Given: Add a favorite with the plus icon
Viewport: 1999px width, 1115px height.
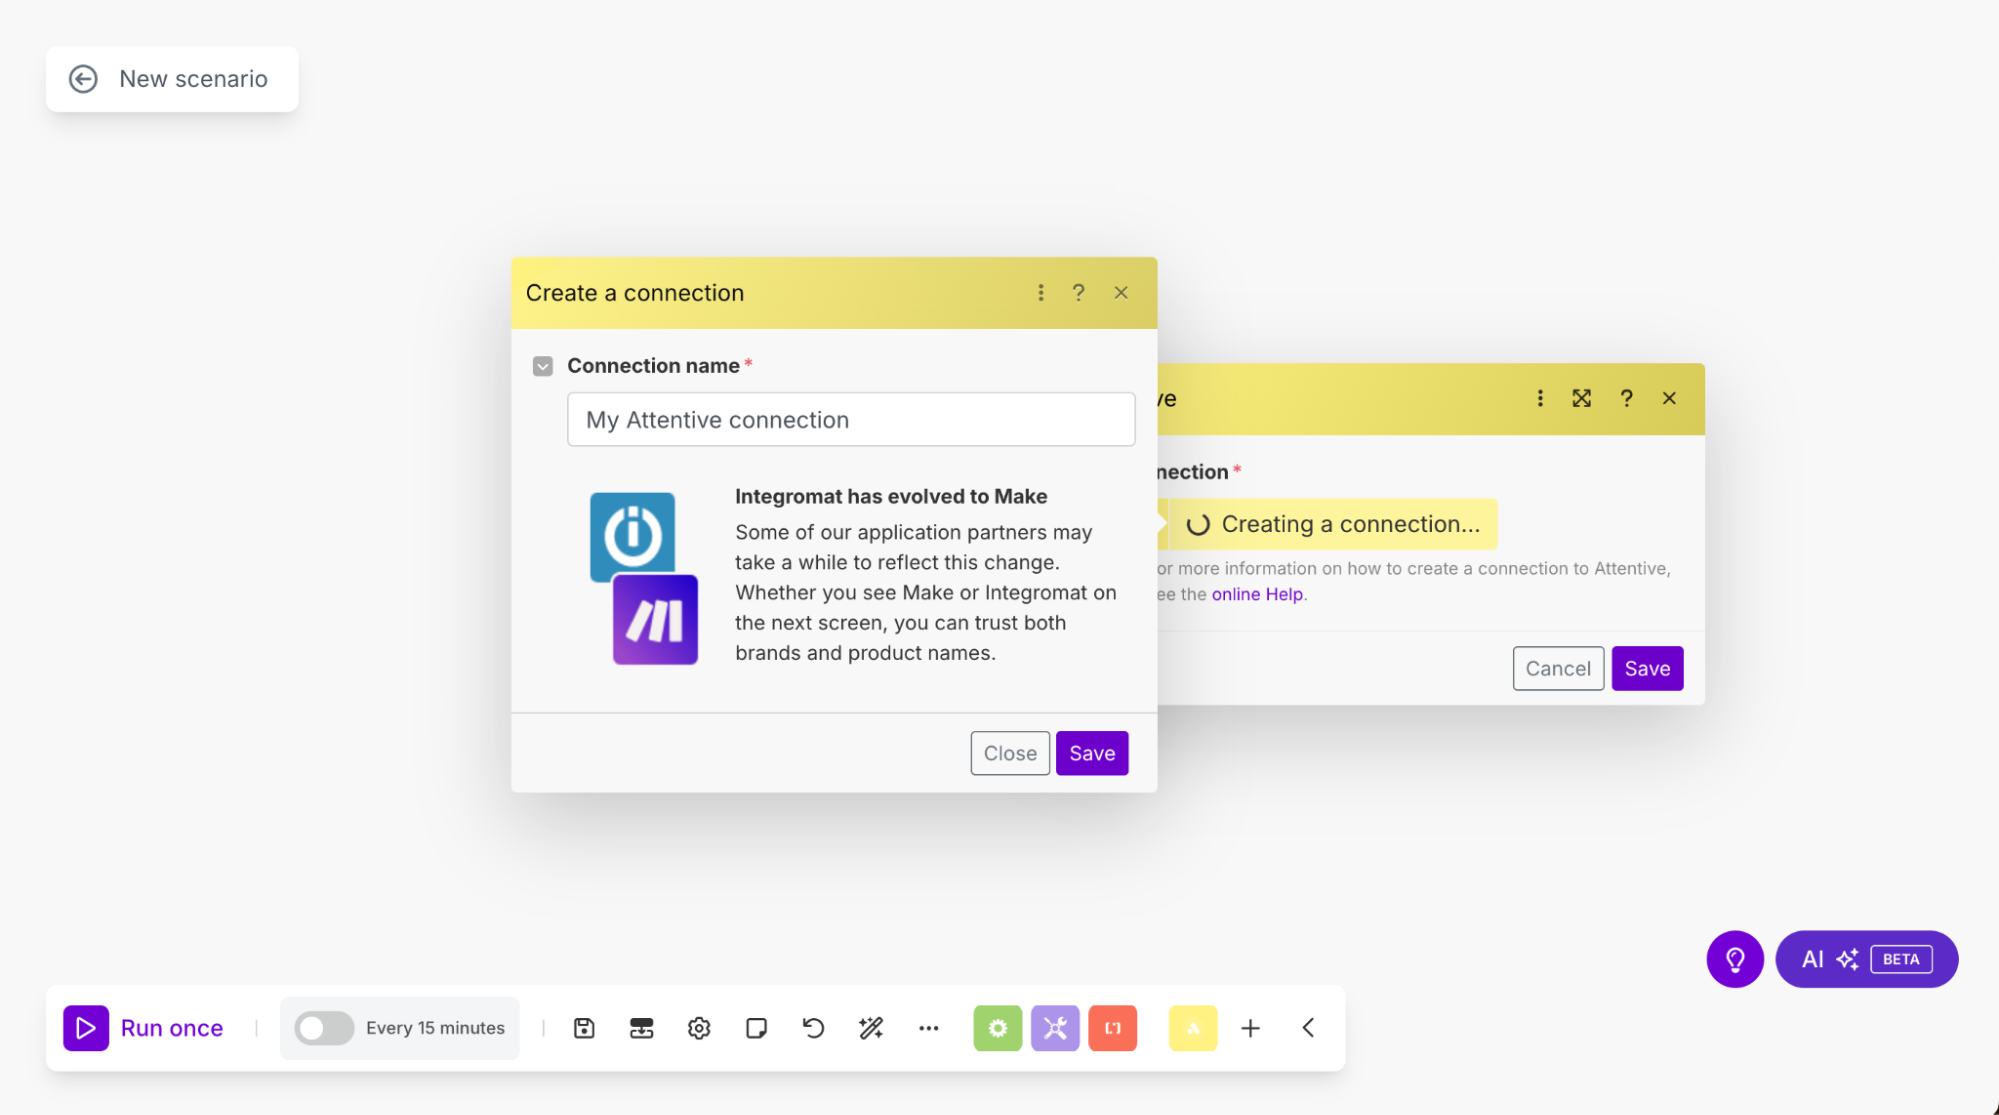Looking at the screenshot, I should pyautogui.click(x=1250, y=1028).
